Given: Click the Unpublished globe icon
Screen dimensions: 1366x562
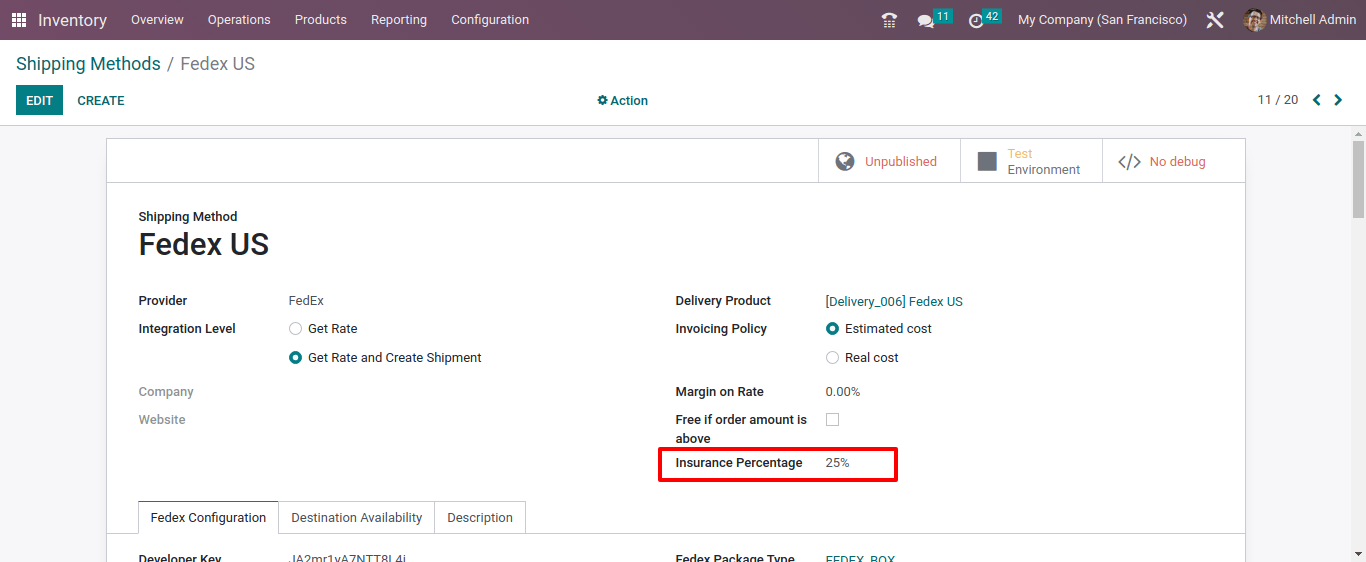Looking at the screenshot, I should [x=845, y=161].
